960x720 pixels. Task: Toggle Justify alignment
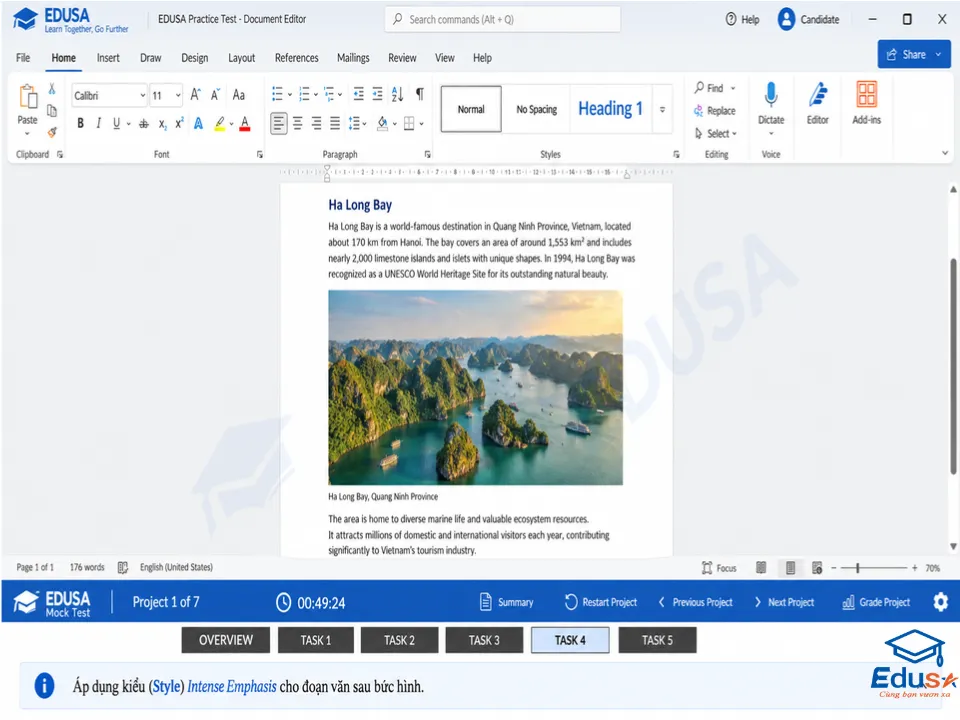point(335,124)
